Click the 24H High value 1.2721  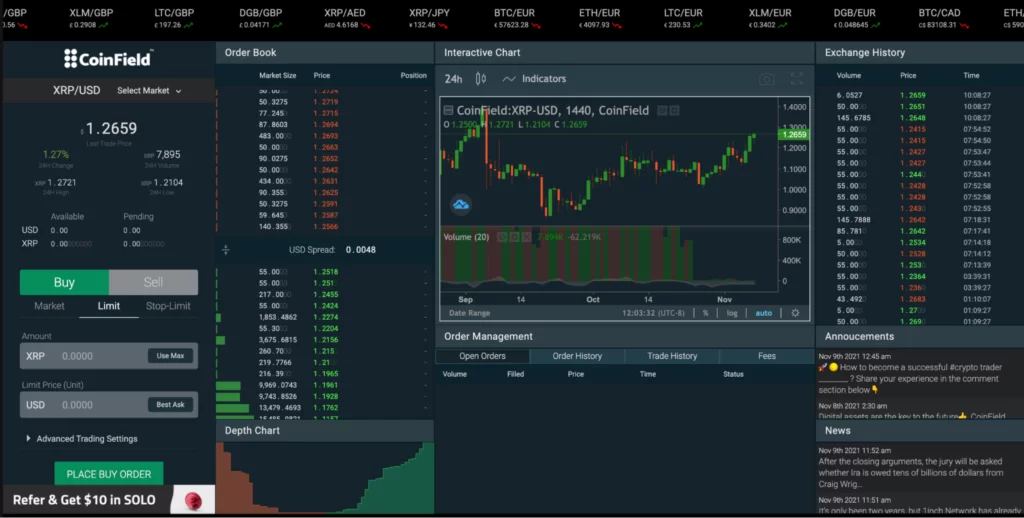(61, 183)
